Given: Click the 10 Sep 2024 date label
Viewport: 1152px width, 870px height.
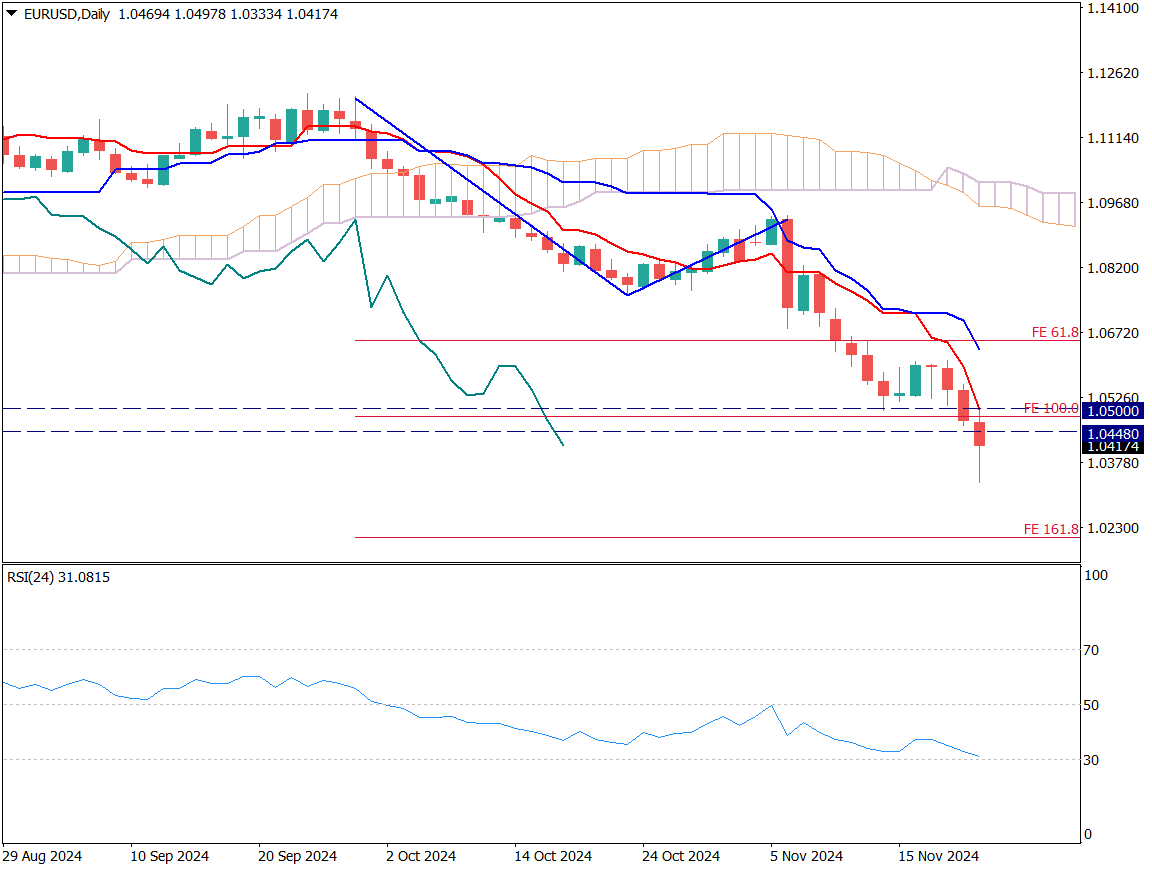Looking at the screenshot, I should pyautogui.click(x=170, y=856).
